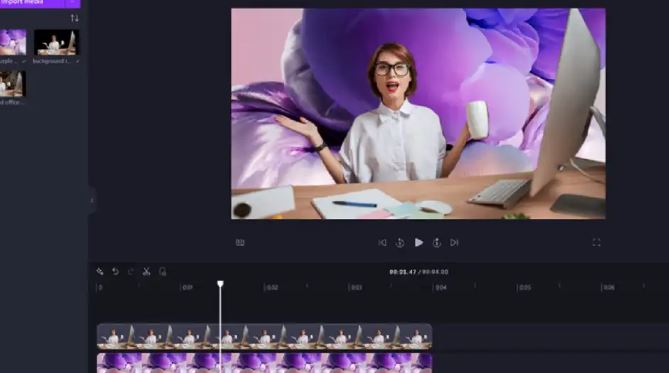Viewport: 669px width, 373px height.
Task: Select the woman video clip on the timeline
Action: click(265, 336)
